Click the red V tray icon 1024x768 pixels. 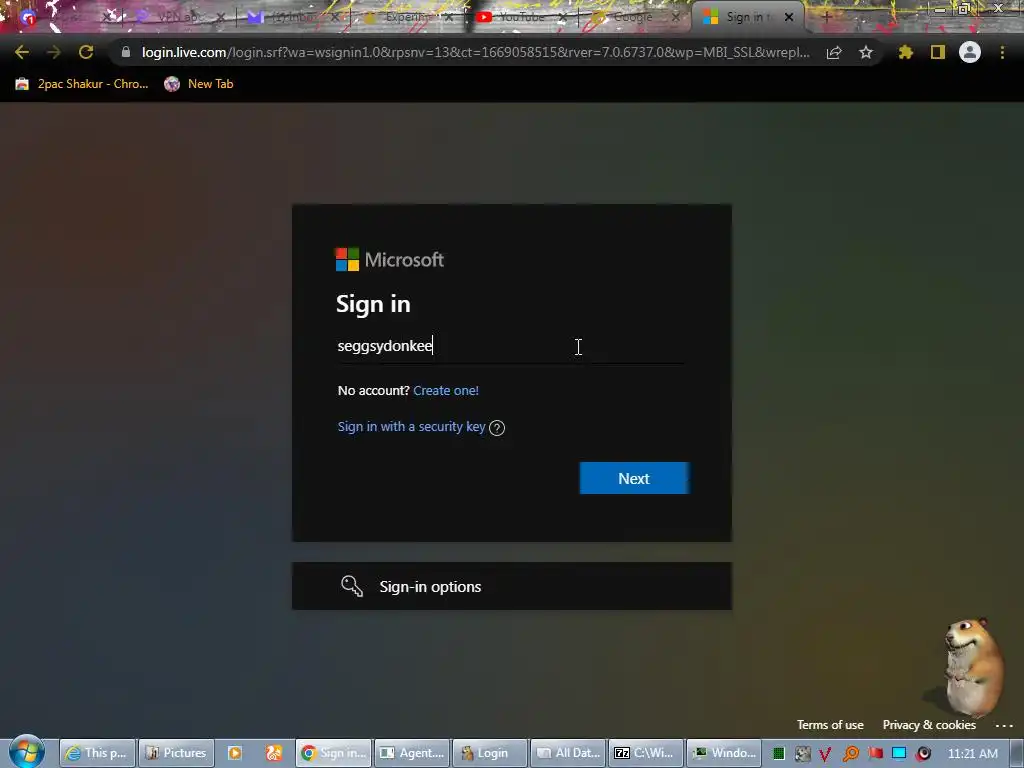click(826, 754)
